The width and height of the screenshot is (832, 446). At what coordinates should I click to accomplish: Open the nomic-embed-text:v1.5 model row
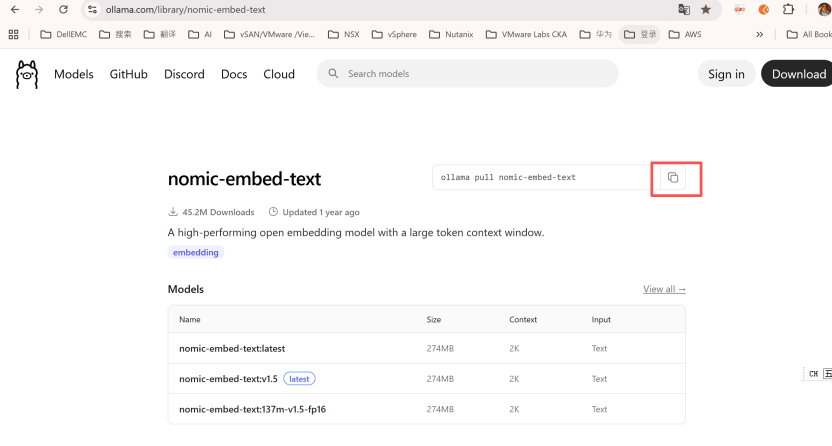pos(227,379)
